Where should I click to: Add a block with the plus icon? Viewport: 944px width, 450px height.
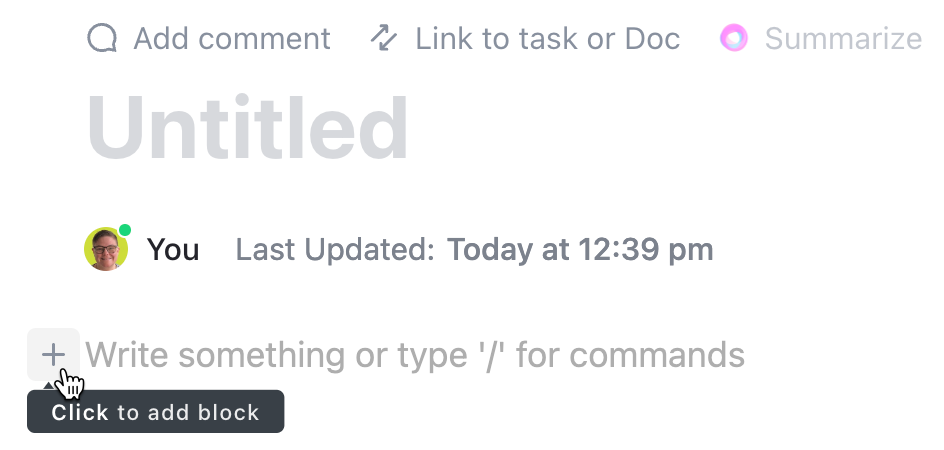pos(53,354)
